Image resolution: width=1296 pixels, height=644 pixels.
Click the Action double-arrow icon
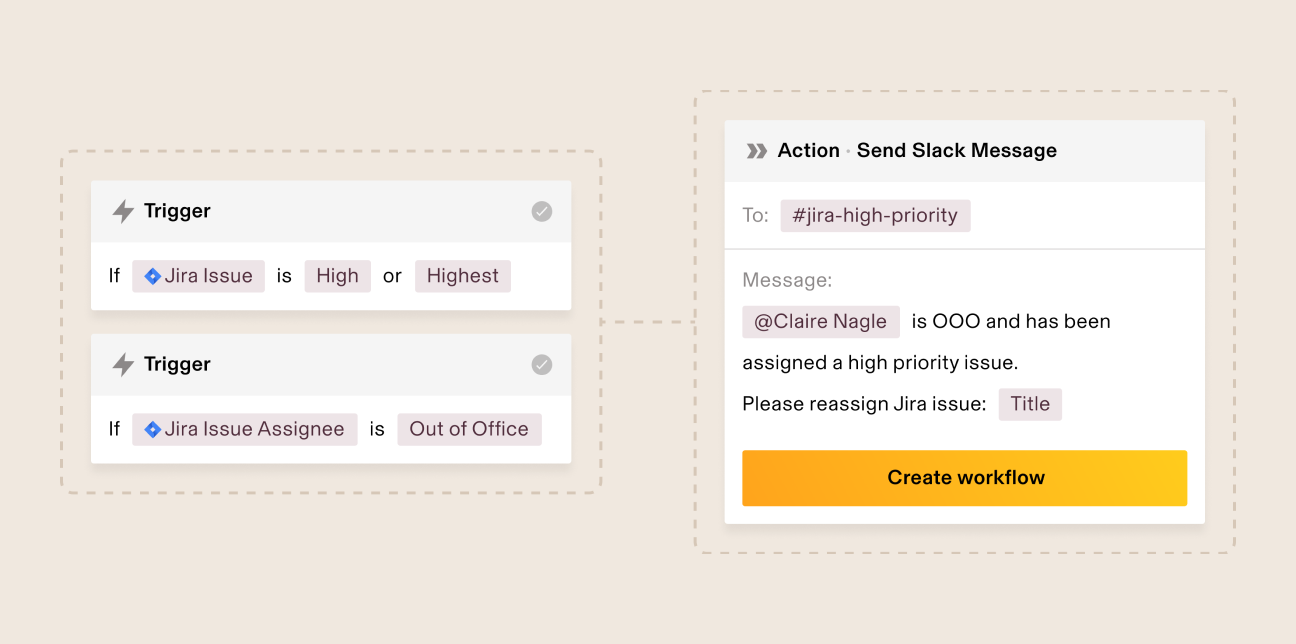tap(757, 151)
